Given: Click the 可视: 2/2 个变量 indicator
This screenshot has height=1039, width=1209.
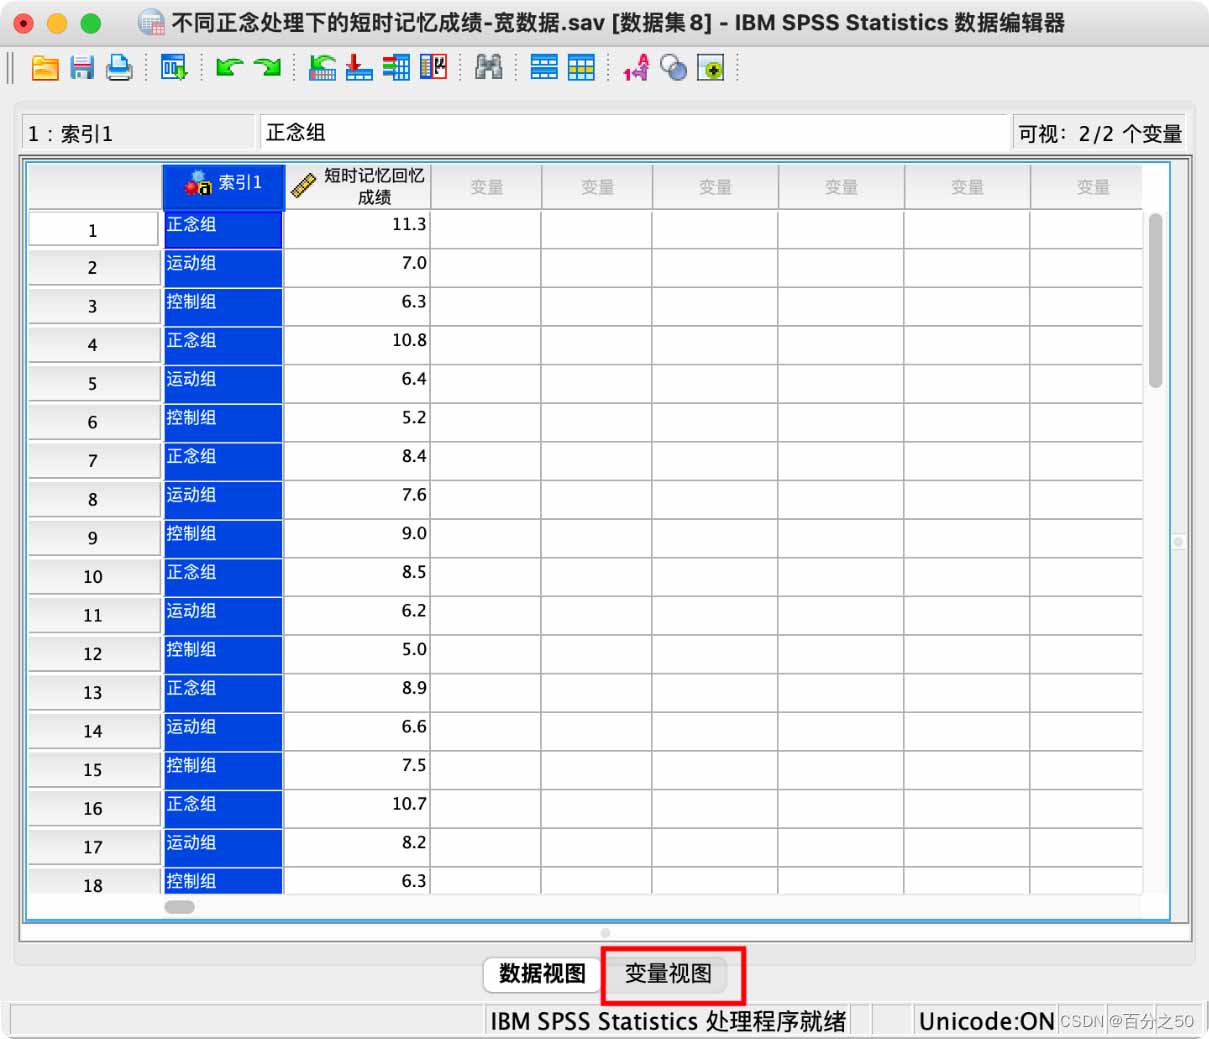Looking at the screenshot, I should [1099, 133].
